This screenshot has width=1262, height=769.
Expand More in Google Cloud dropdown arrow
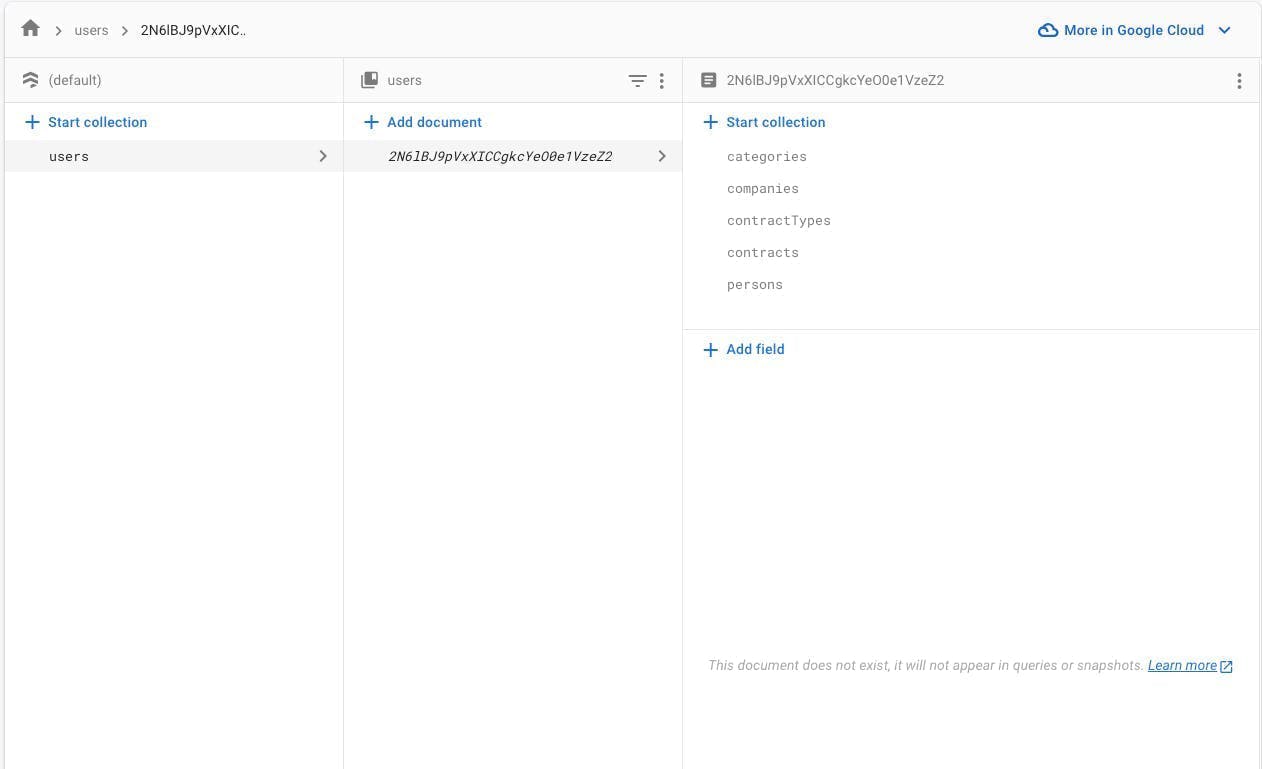[1224, 30]
